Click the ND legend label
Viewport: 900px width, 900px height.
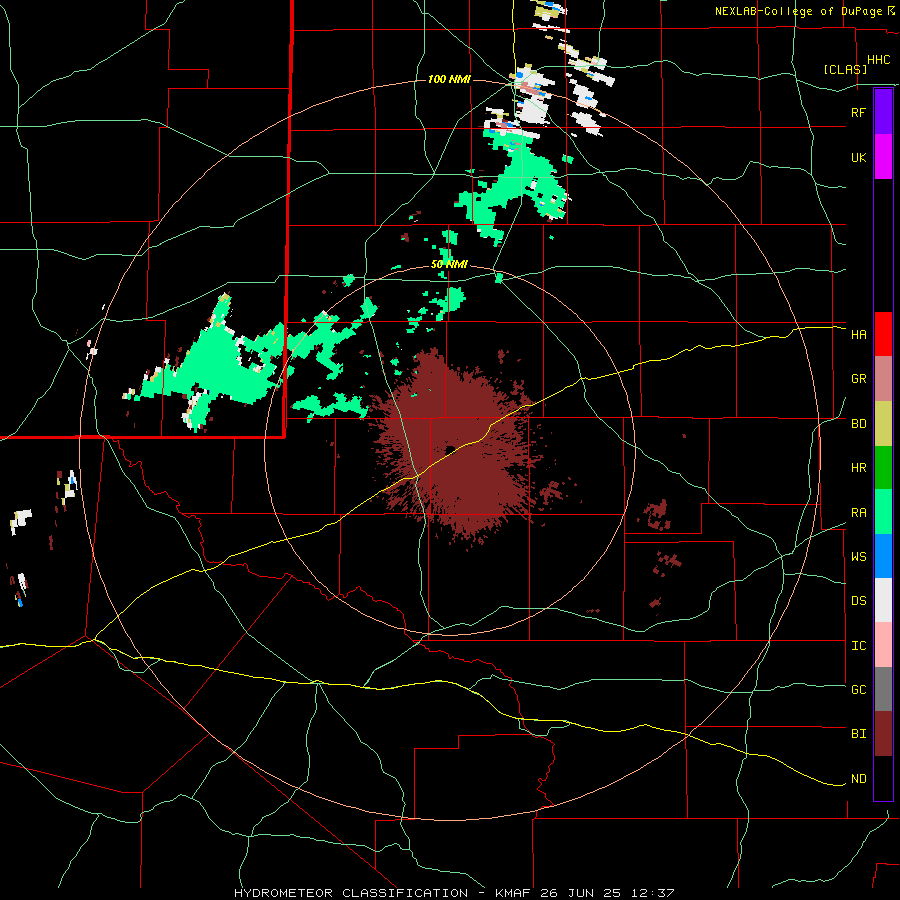858,779
